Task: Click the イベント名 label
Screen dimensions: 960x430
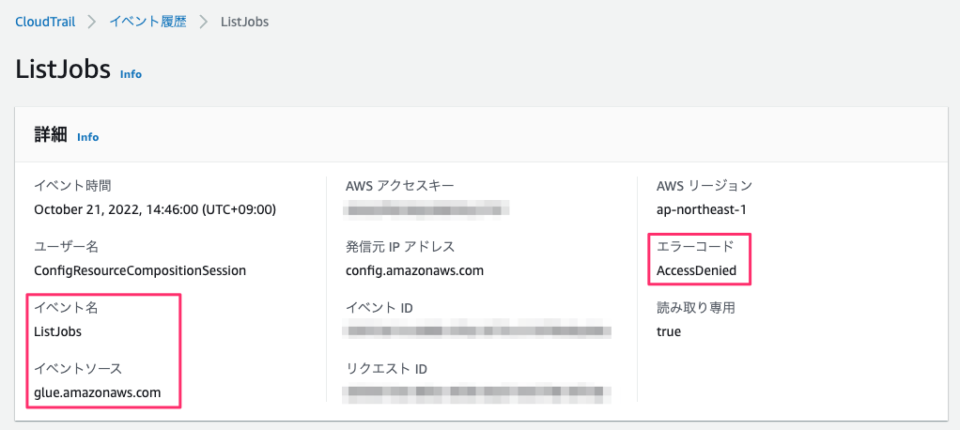Action: 66,307
